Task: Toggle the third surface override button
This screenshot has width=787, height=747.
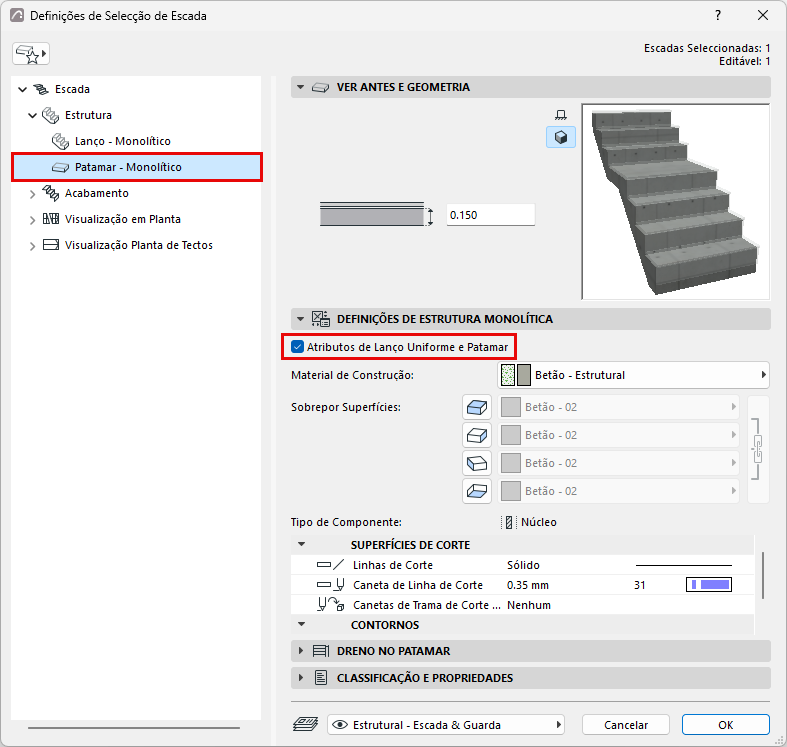Action: [x=476, y=463]
